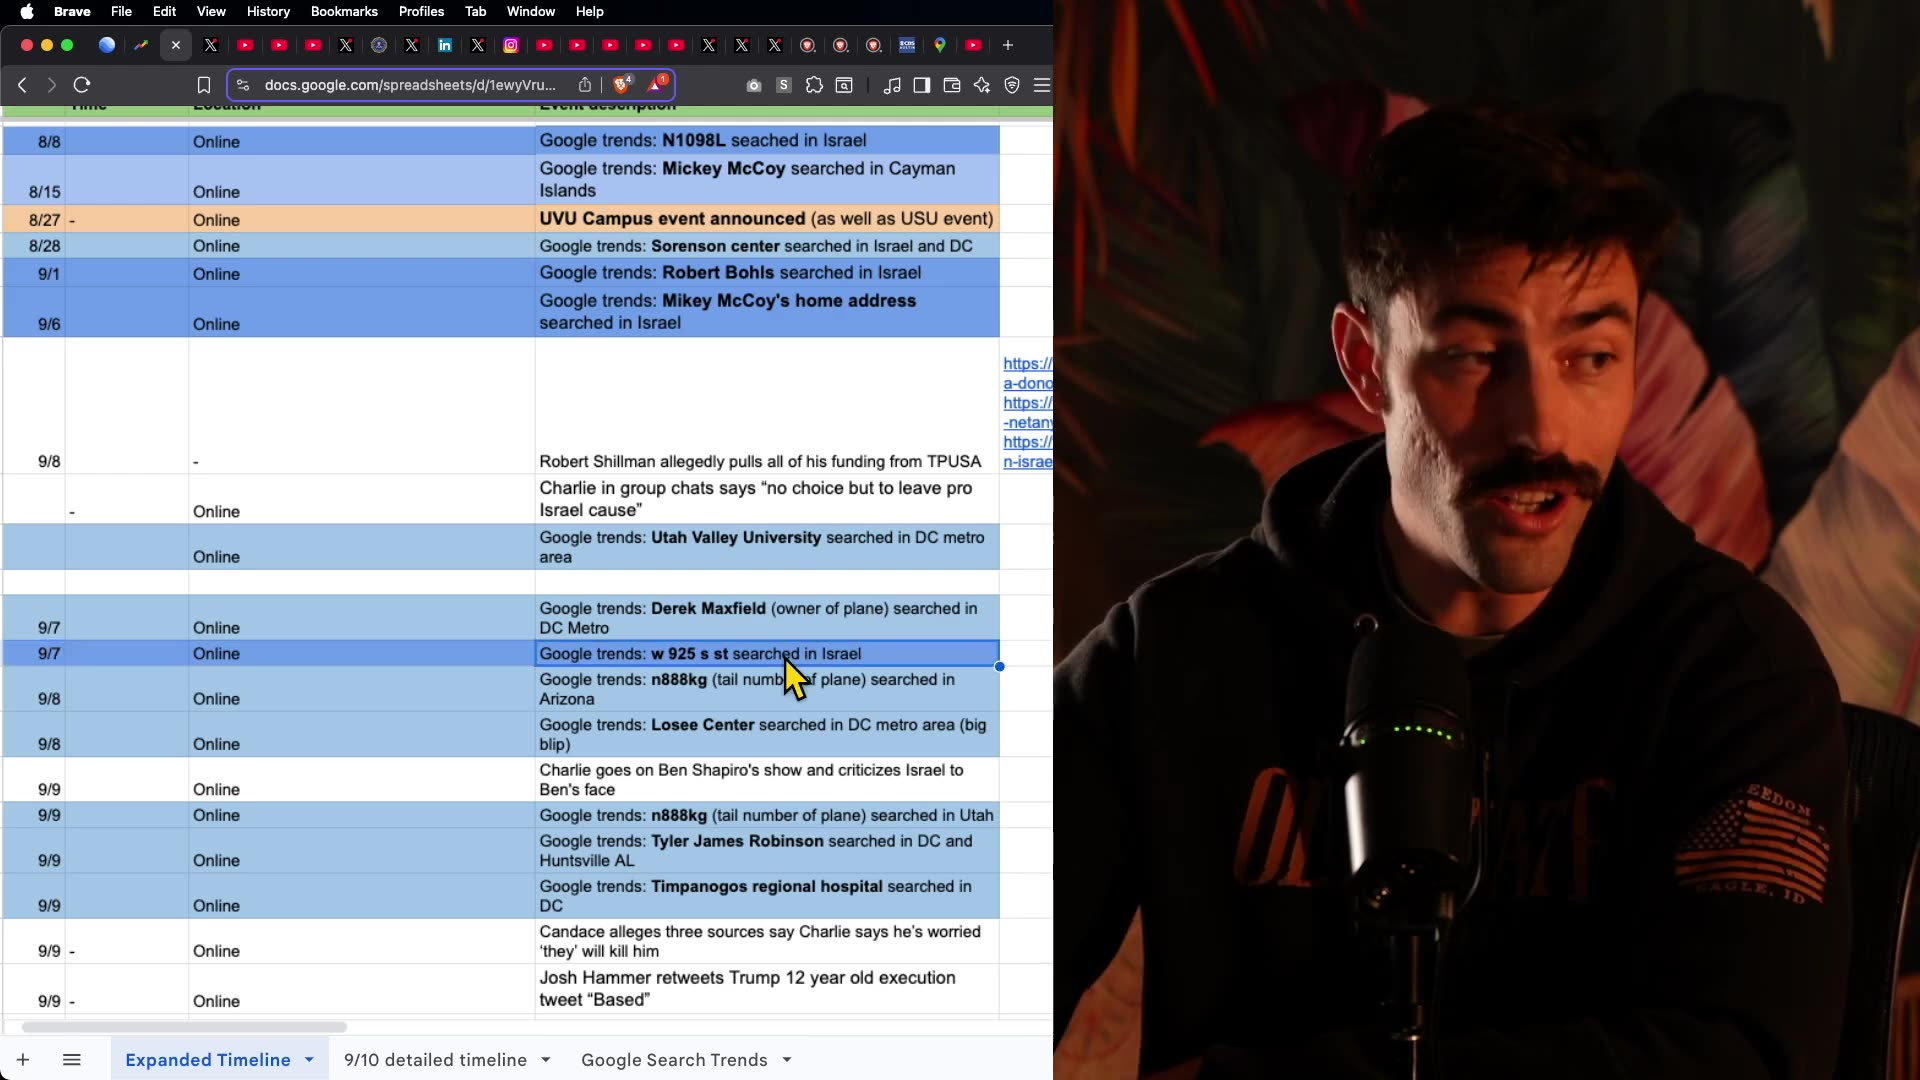
Task: Reload the page
Action: click(82, 85)
